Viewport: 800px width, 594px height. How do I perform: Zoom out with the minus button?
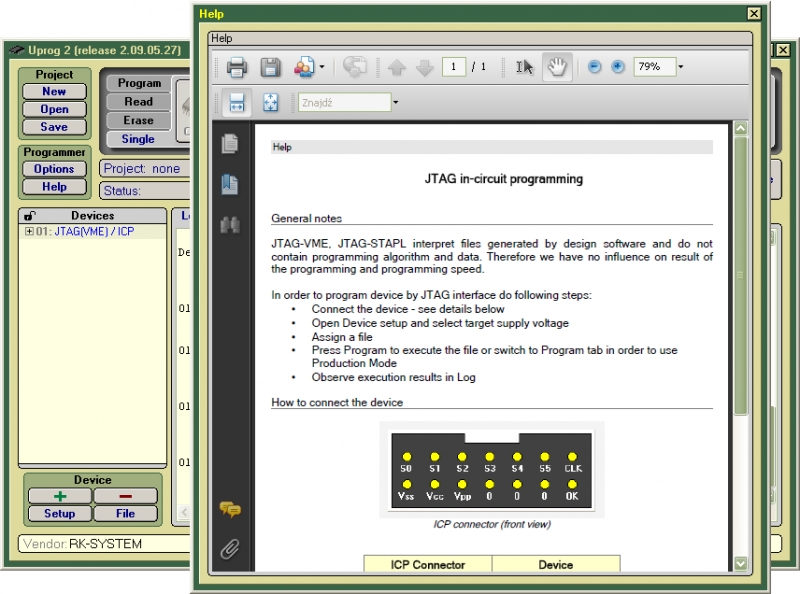(594, 66)
